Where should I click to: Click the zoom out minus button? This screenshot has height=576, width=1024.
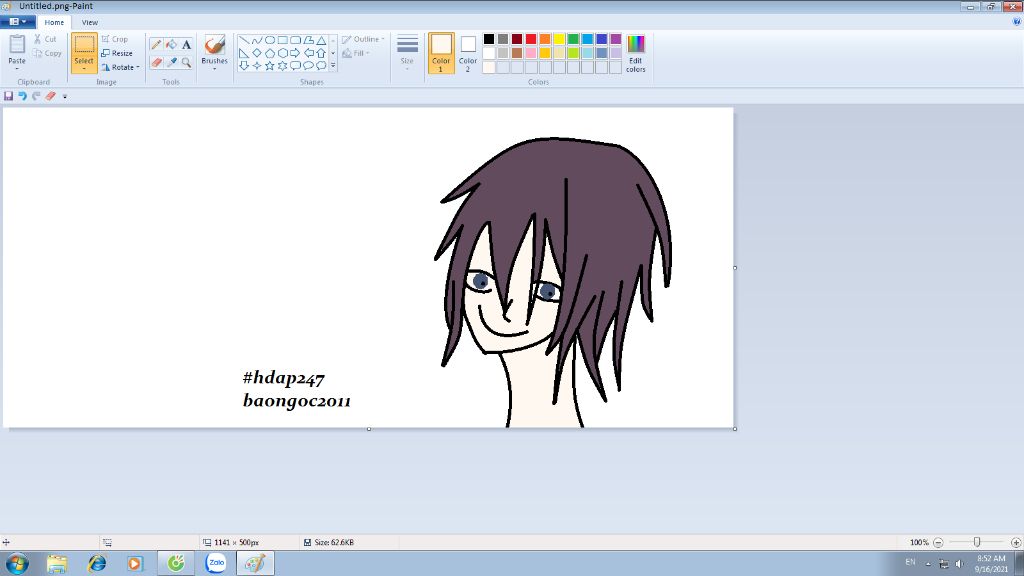938,542
